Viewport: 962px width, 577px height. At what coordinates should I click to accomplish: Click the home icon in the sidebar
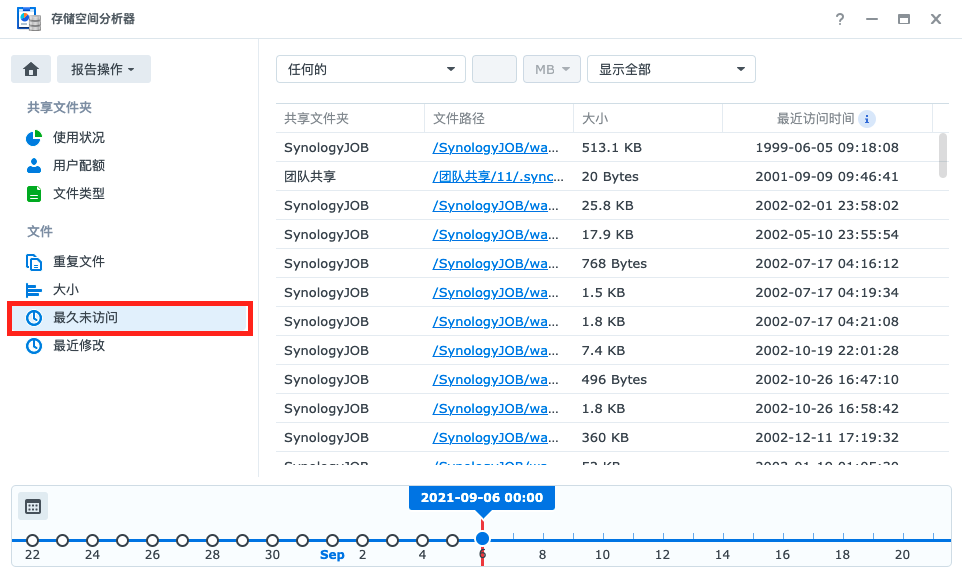click(30, 68)
